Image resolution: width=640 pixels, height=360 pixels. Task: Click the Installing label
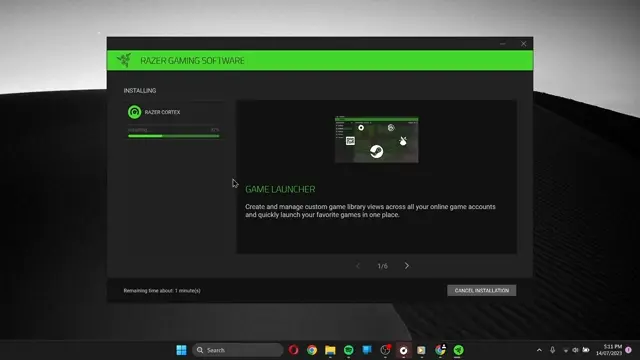(140, 91)
